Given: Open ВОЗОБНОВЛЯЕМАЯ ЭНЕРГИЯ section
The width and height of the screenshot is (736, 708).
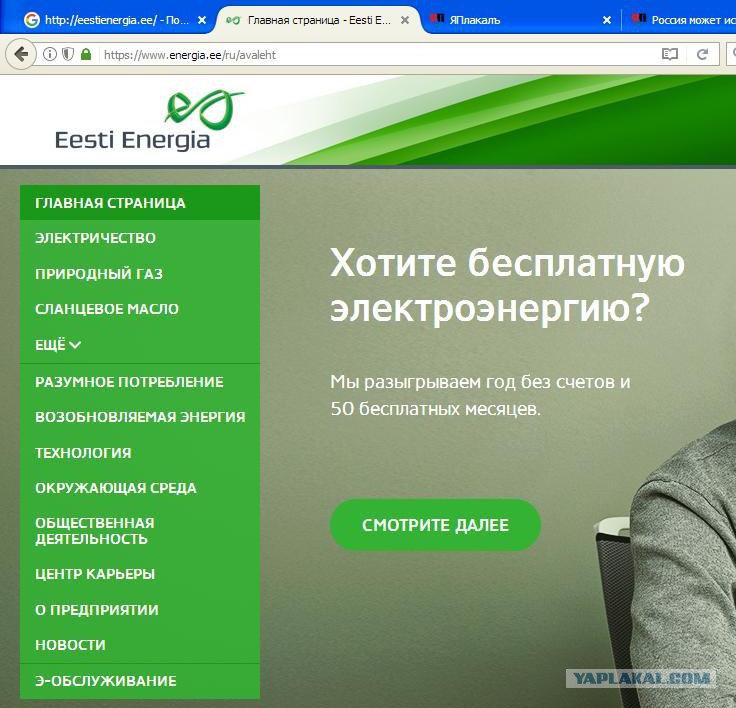Looking at the screenshot, I should [140, 417].
